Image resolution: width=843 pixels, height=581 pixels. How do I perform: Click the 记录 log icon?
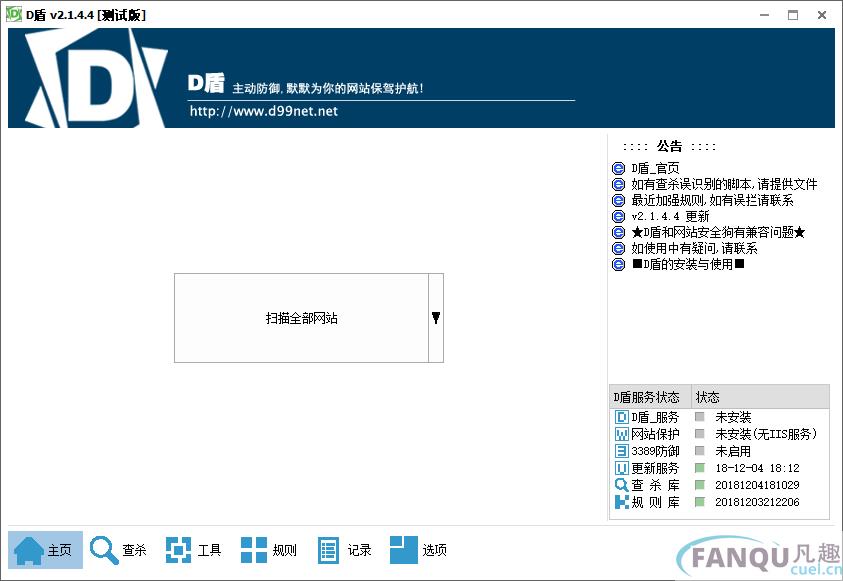(x=328, y=550)
